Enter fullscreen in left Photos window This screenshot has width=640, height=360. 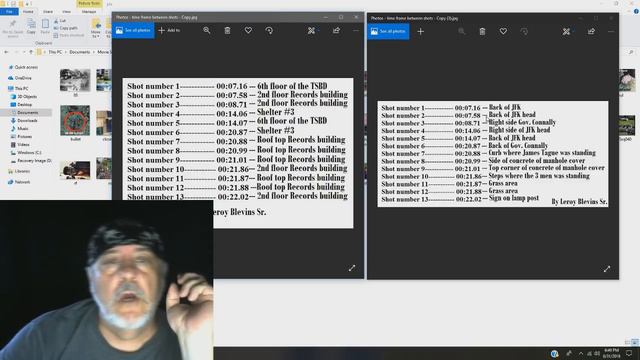352,268
